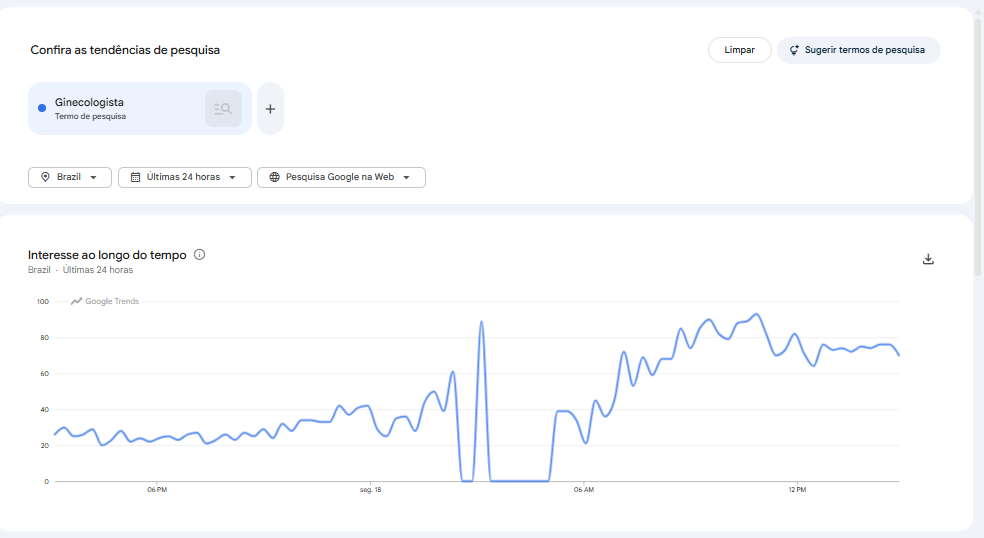Click the sparkle icon in Sugerir termos de pesquisa
The image size is (984, 538).
[x=794, y=50]
